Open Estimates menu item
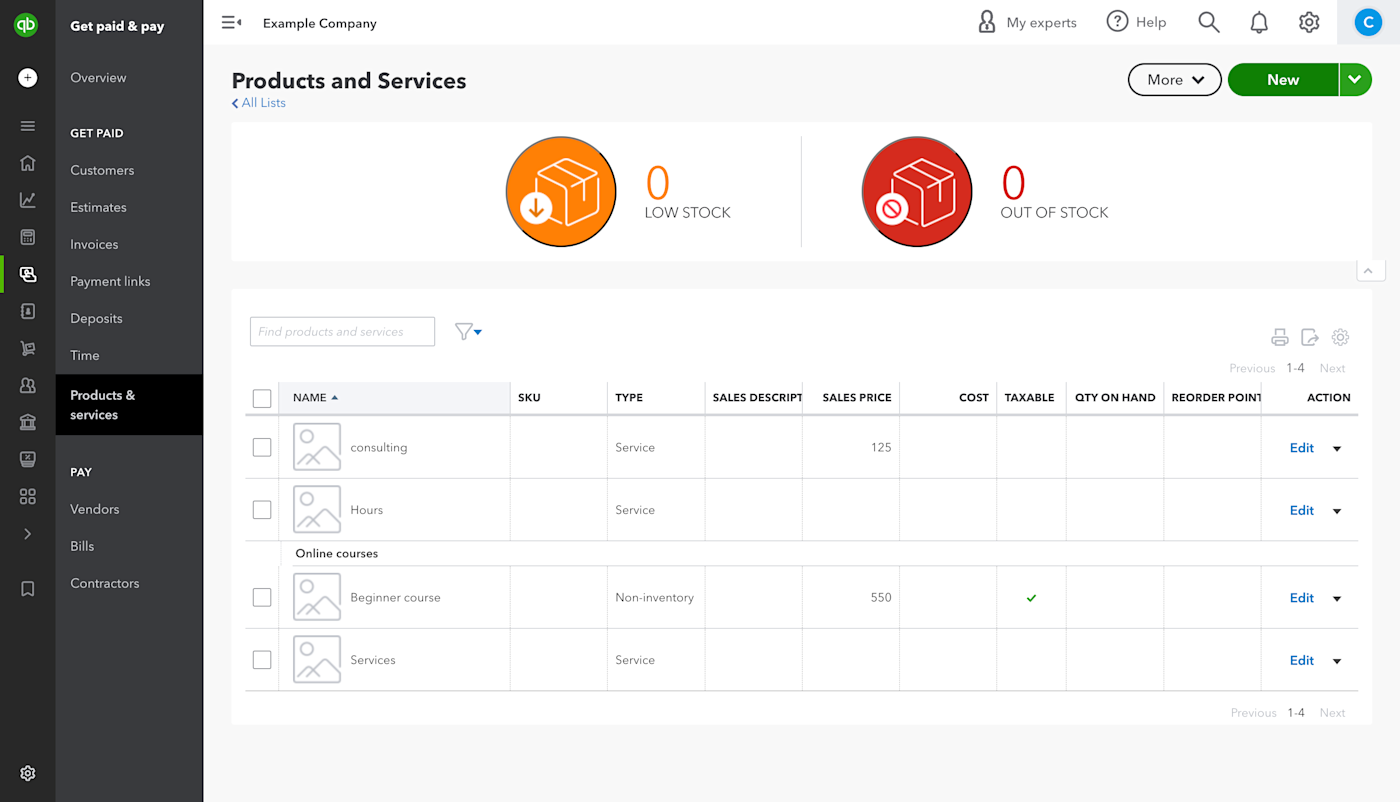The image size is (1400, 802). [98, 207]
